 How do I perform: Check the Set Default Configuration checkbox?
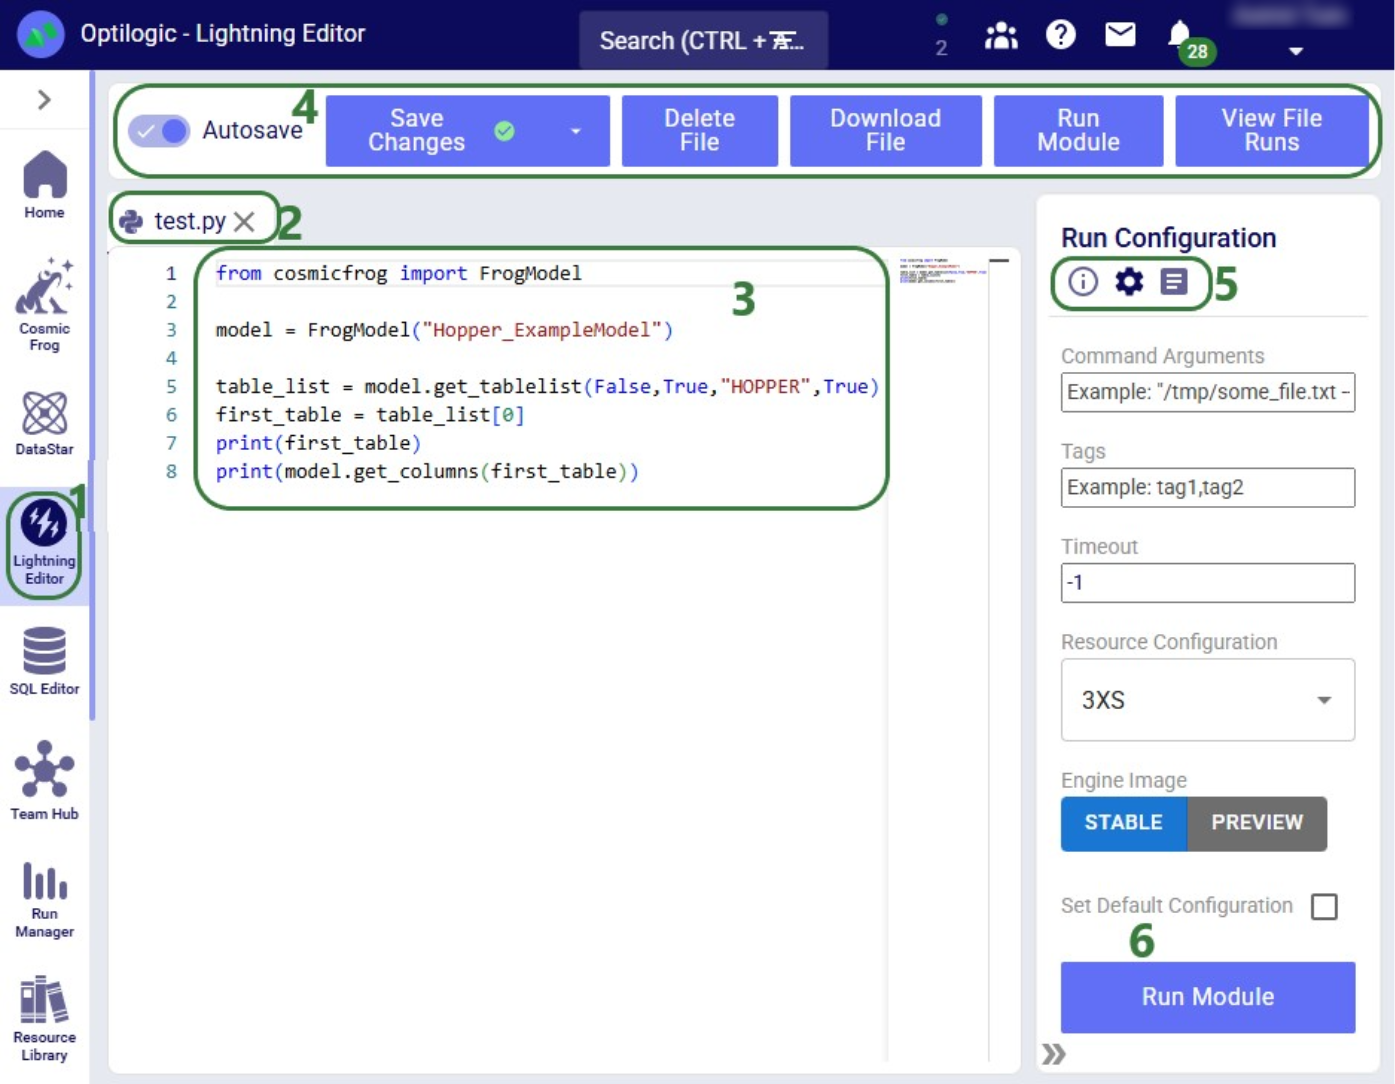[x=1324, y=906]
